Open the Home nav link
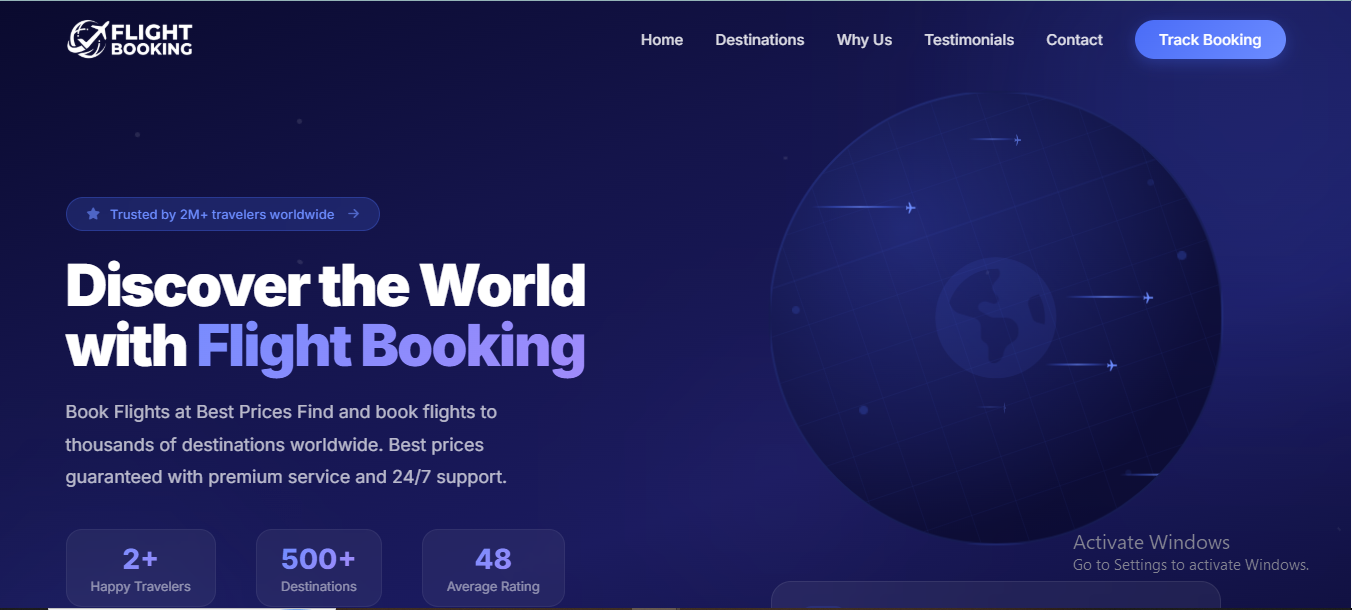Viewport: 1352px width, 610px height. [662, 40]
